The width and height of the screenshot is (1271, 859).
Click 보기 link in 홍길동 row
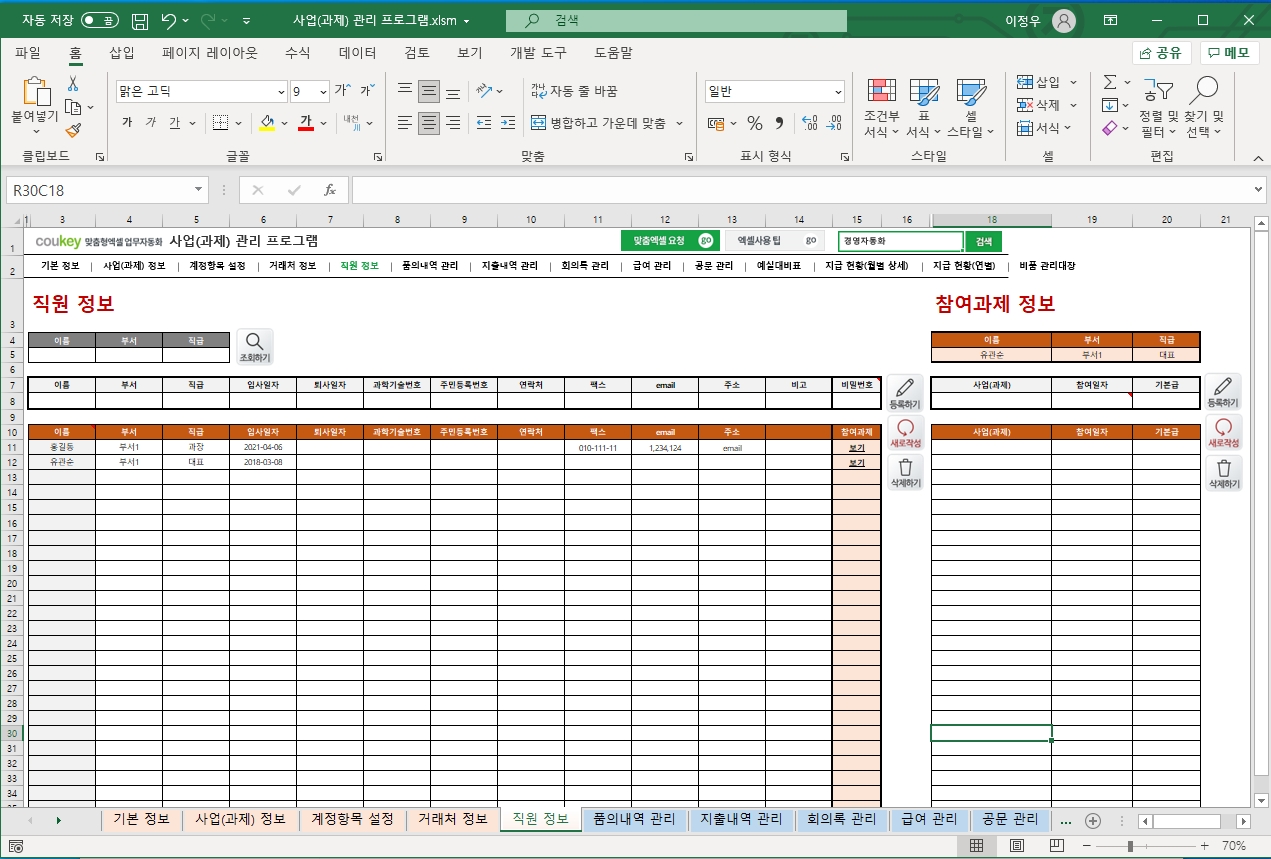pyautogui.click(x=857, y=448)
